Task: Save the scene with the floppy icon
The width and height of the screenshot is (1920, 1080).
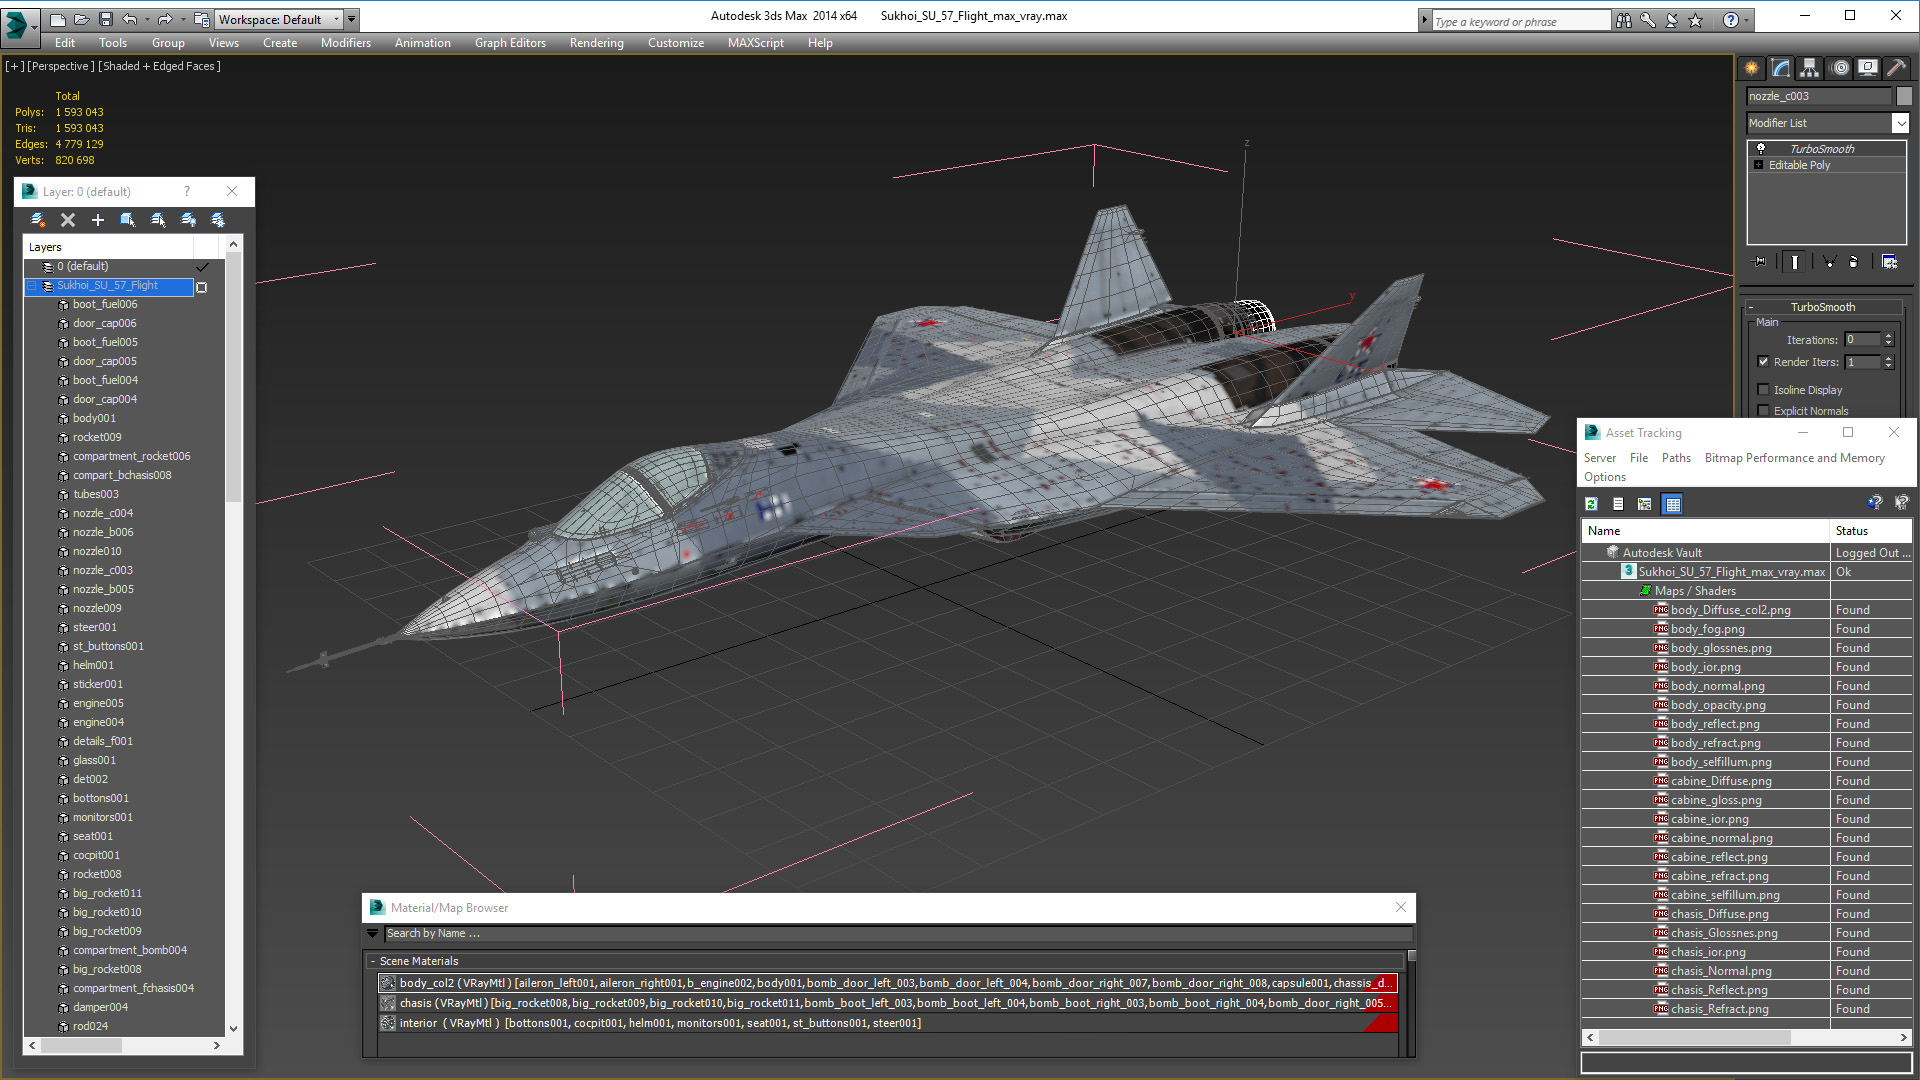Action: click(x=105, y=19)
